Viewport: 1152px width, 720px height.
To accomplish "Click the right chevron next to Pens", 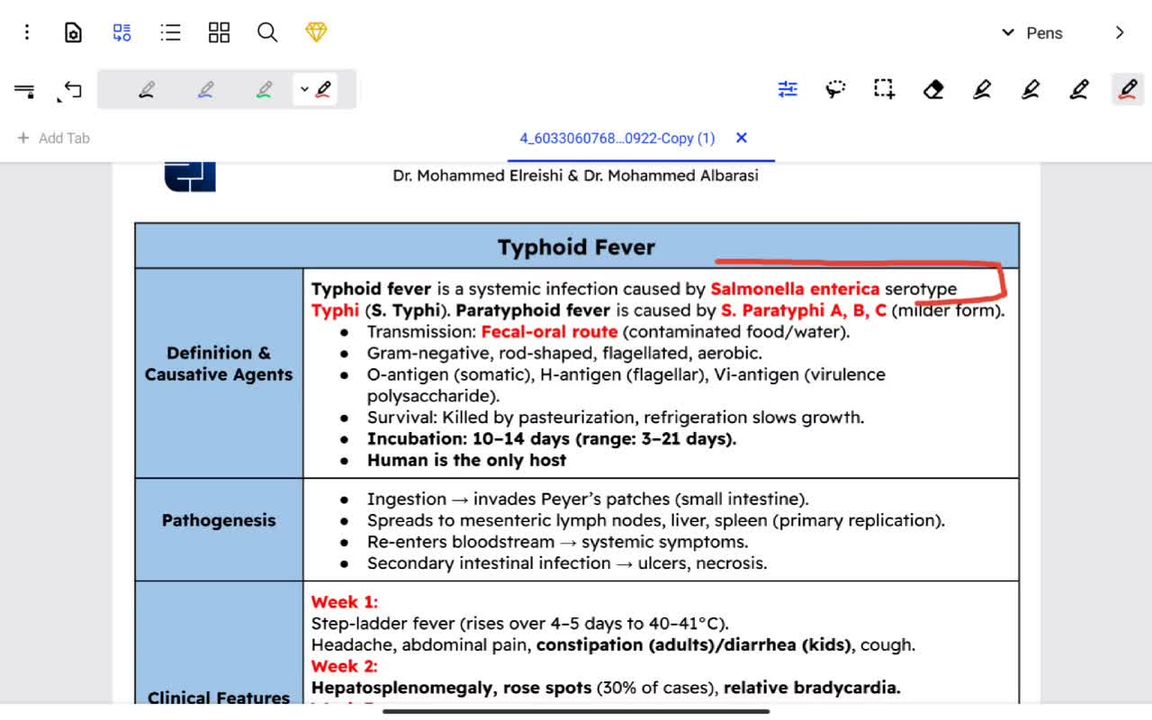I will (1119, 33).
